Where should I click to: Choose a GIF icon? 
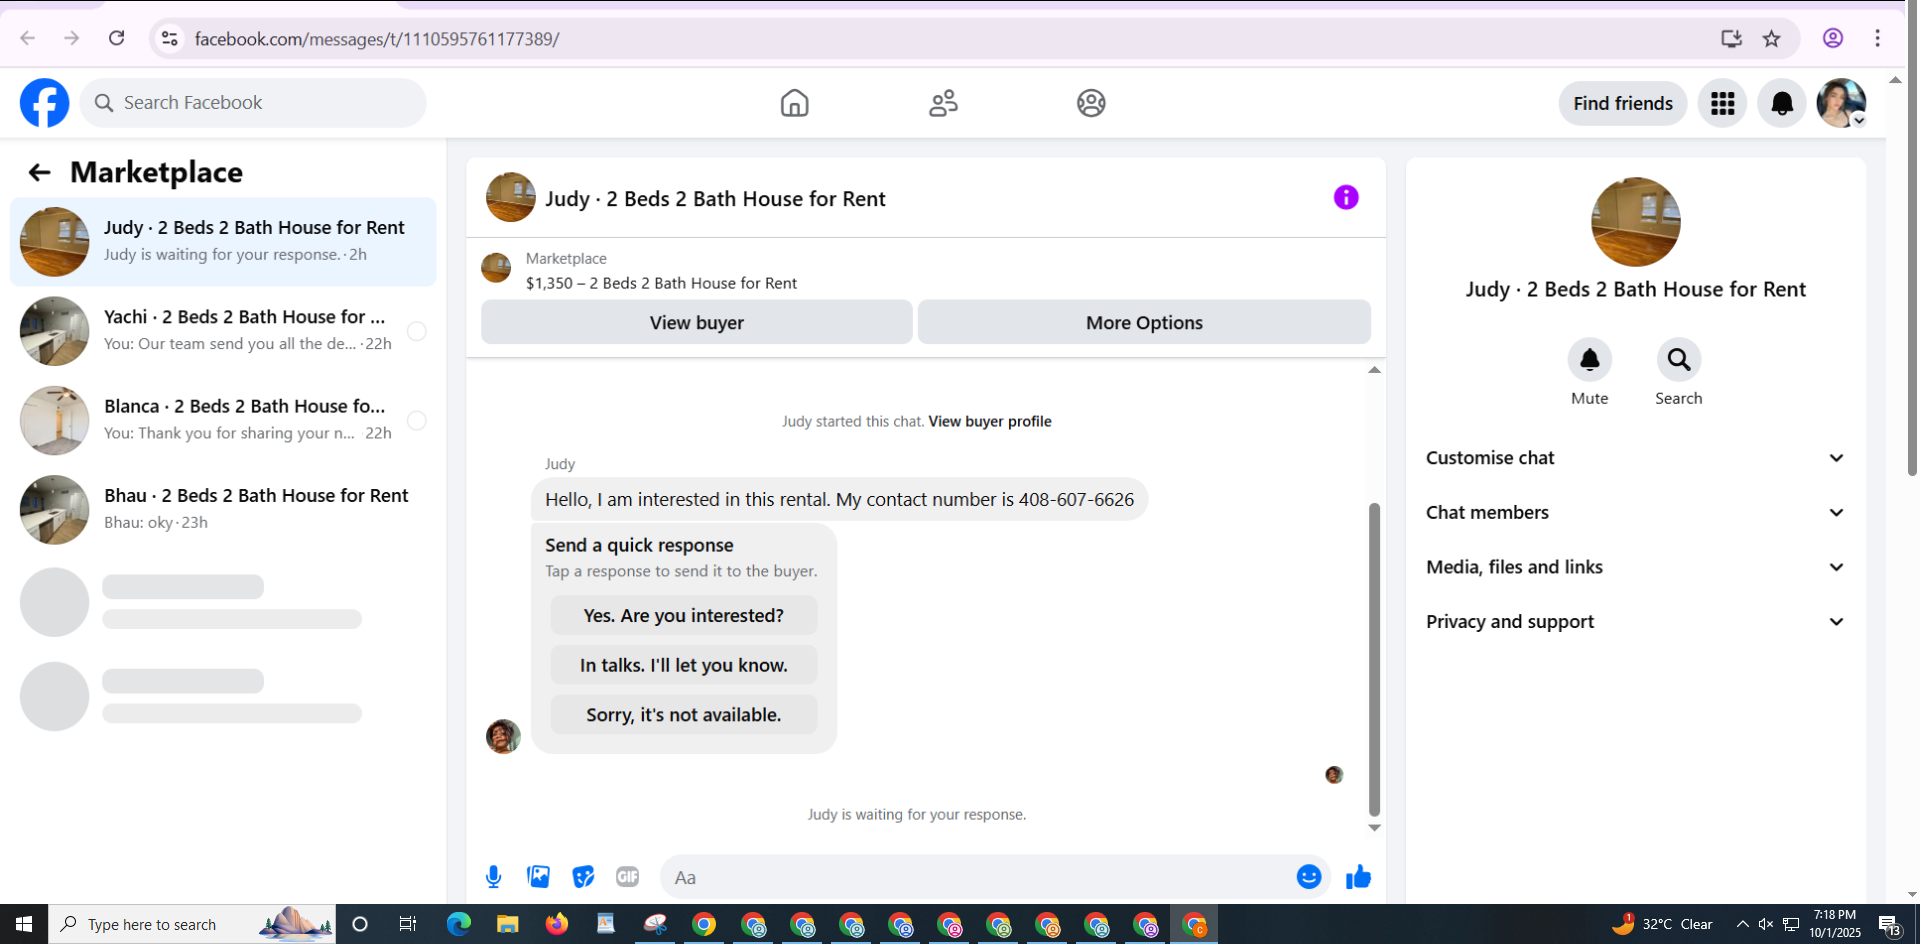(627, 877)
